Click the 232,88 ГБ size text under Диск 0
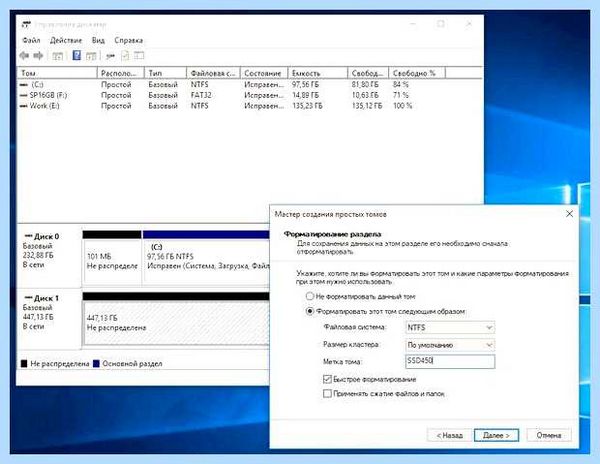The width and height of the screenshot is (600, 464). [38, 255]
